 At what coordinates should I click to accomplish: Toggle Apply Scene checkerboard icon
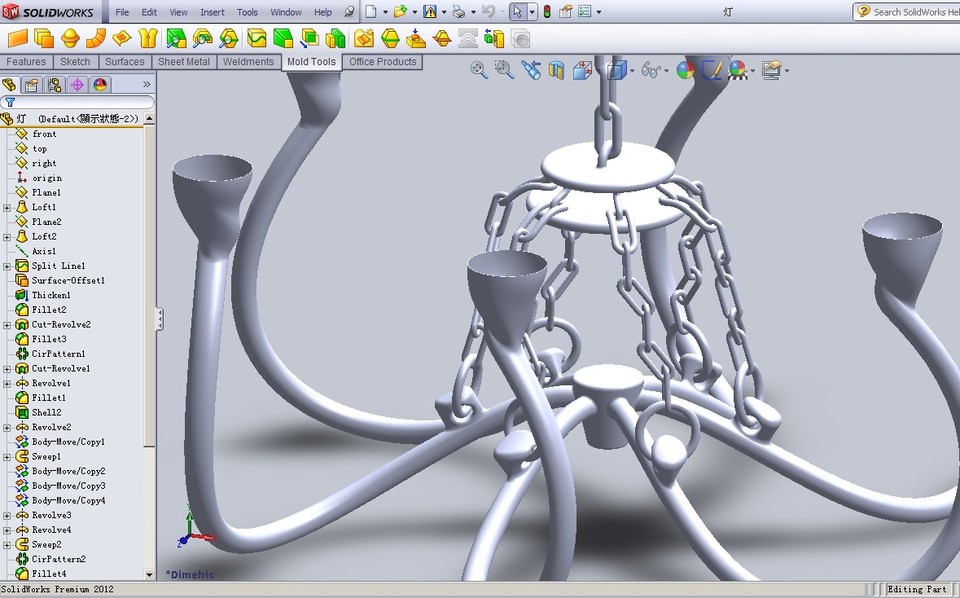(737, 70)
